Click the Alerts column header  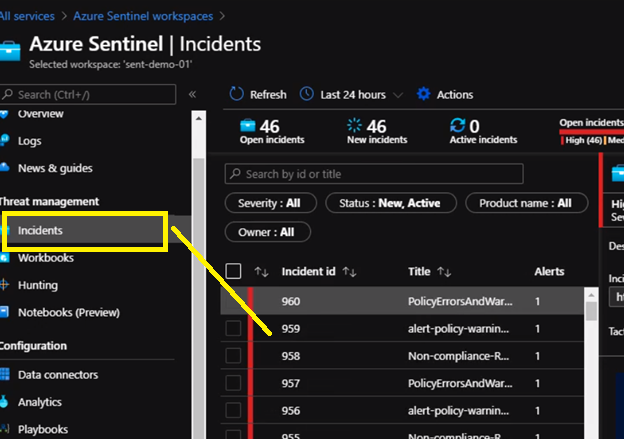pyautogui.click(x=549, y=272)
